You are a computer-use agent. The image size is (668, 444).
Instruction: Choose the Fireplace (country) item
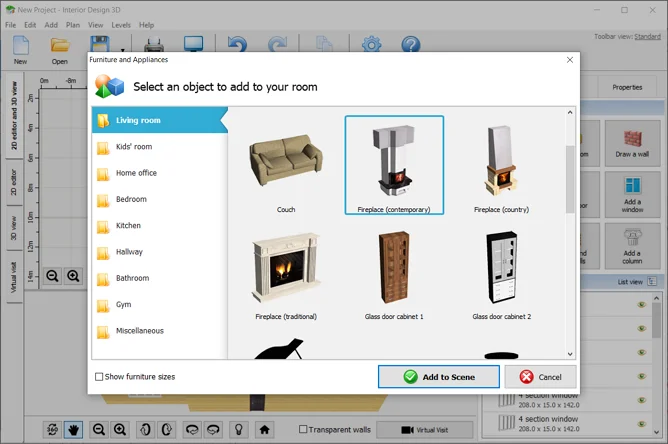pos(501,165)
